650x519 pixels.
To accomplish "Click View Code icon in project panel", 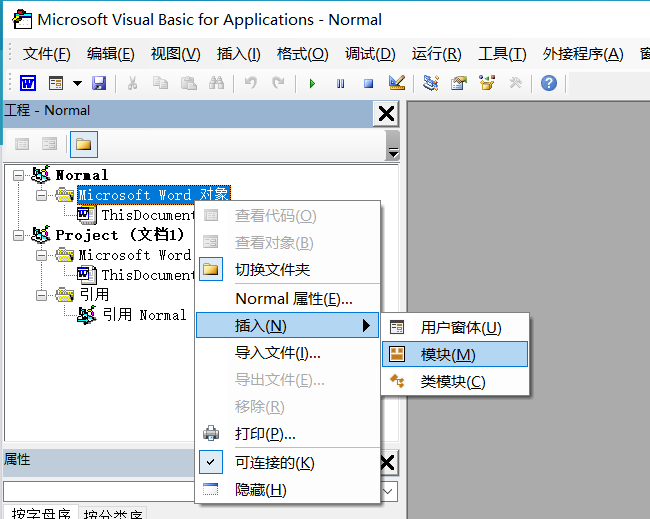I will (22, 144).
